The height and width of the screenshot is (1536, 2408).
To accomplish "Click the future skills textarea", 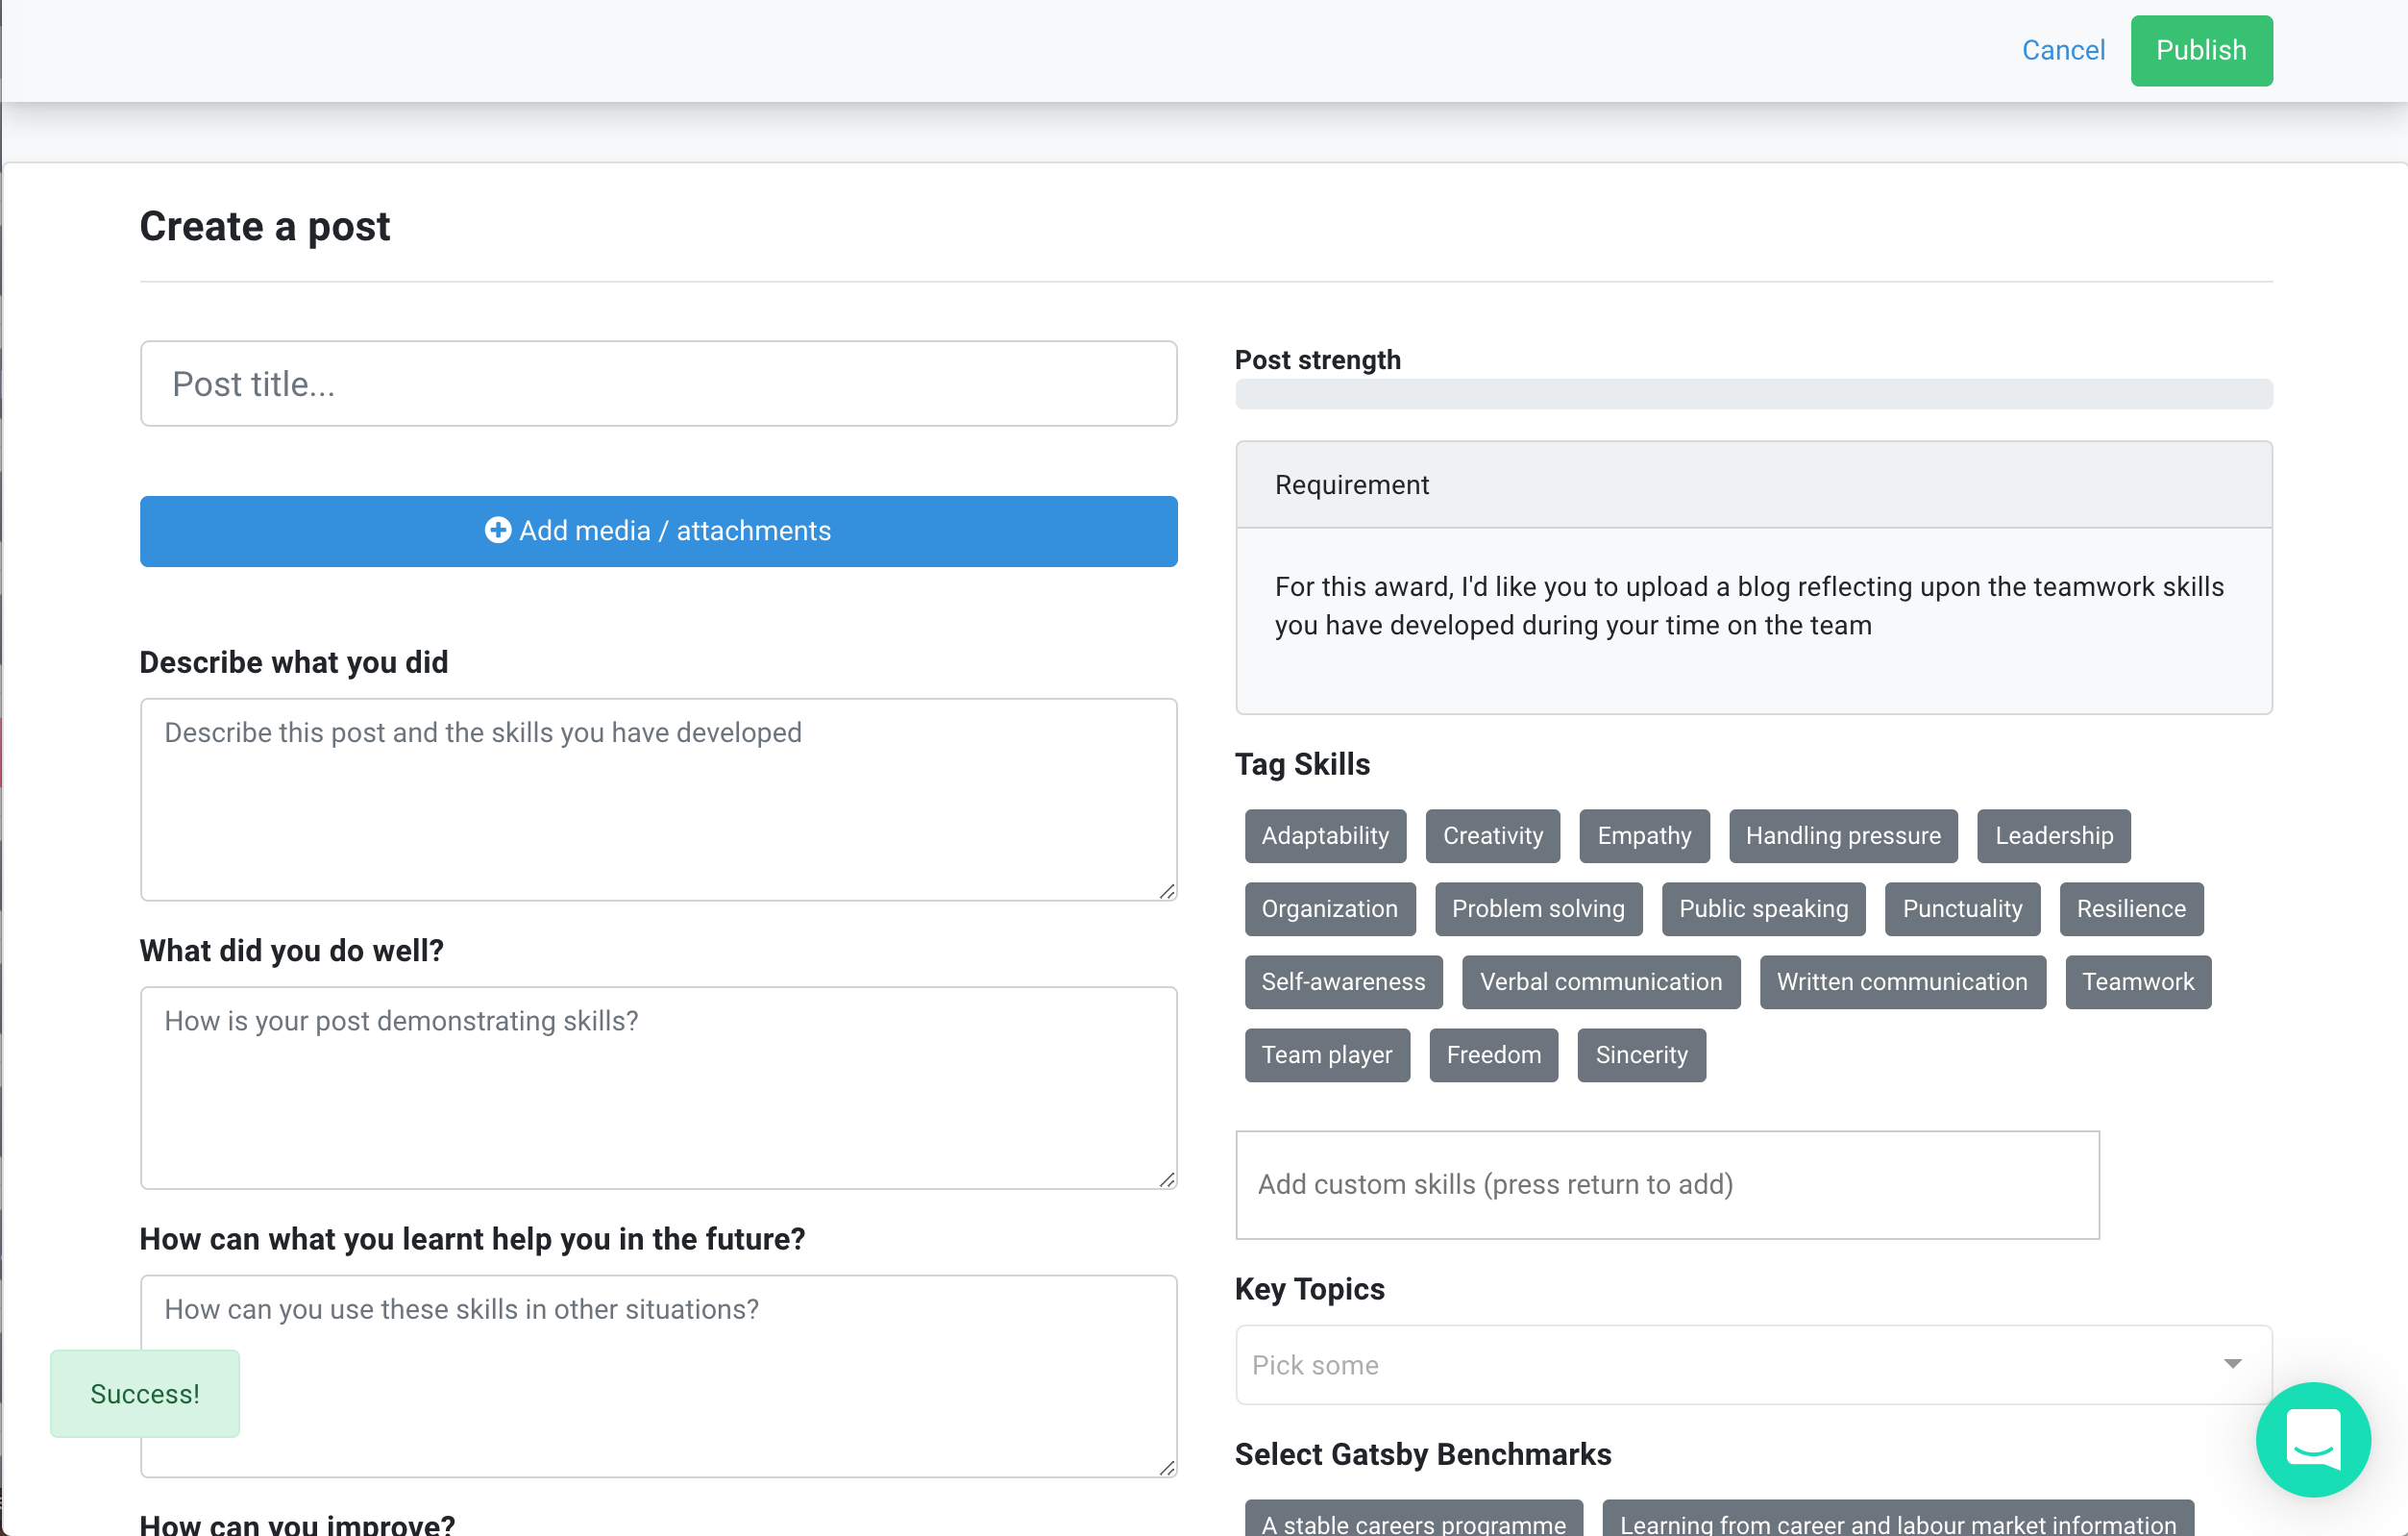I will [x=658, y=1375].
